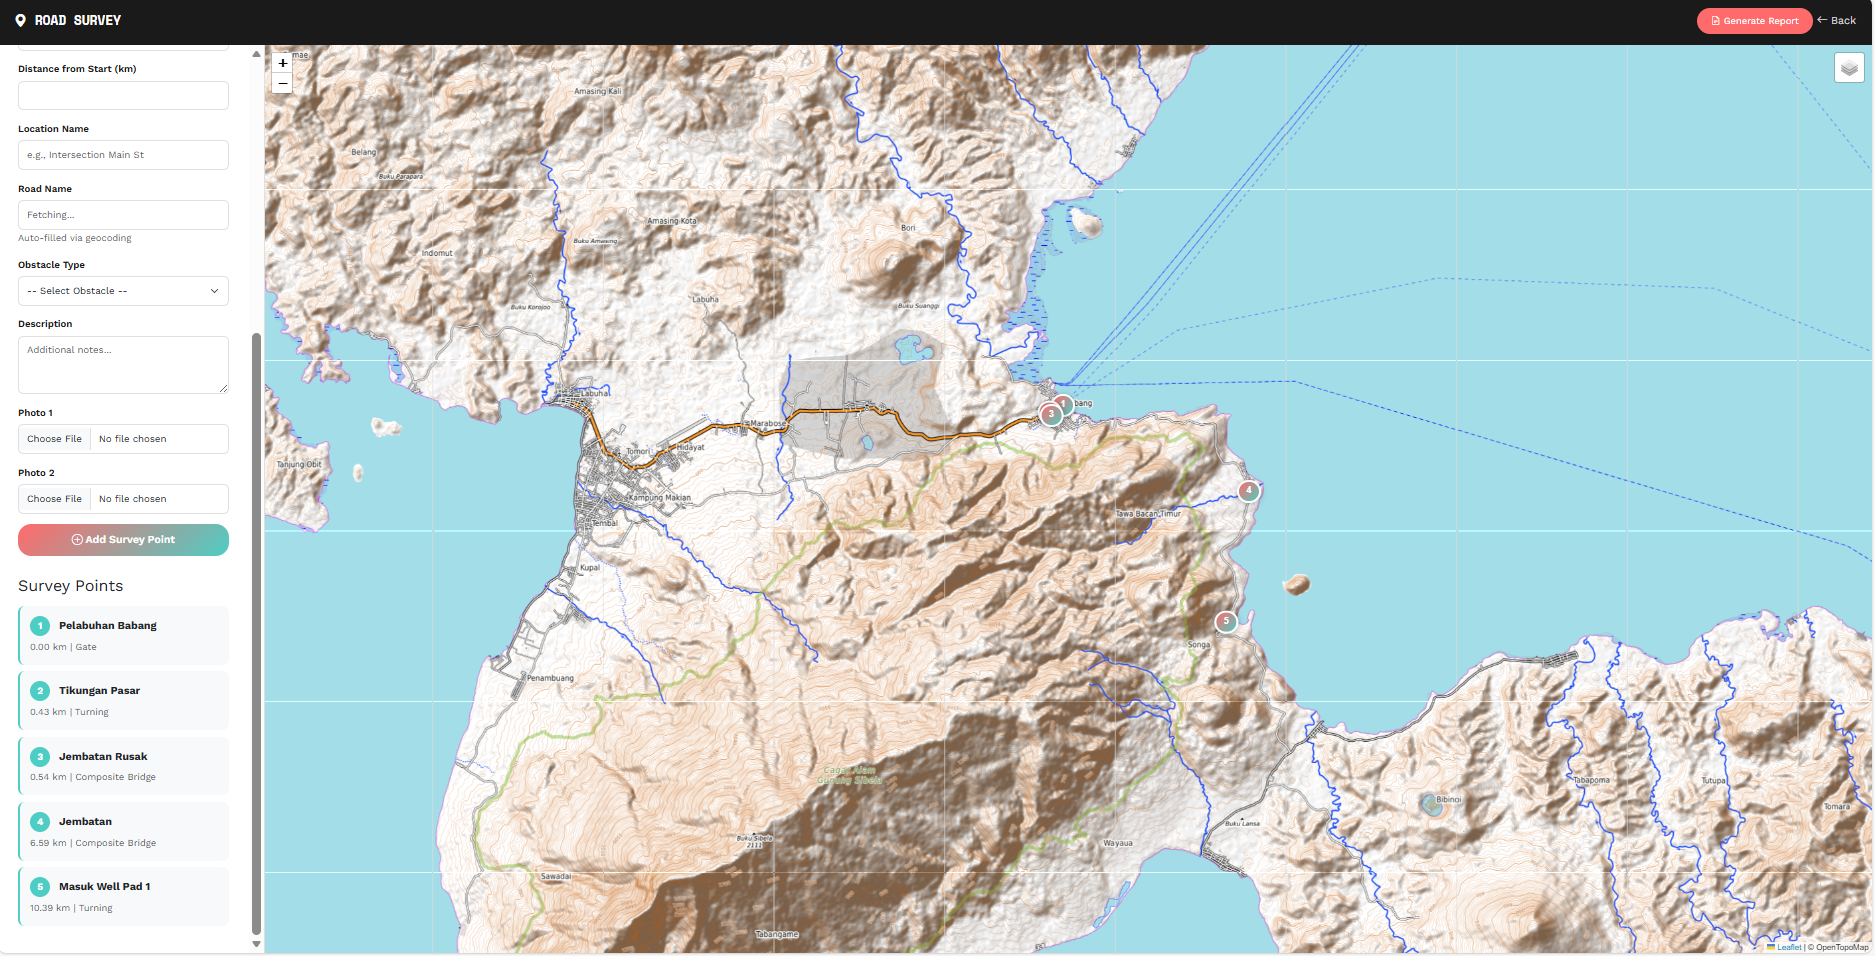Click the map zoom in plus button
The height and width of the screenshot is (956, 1875).
[x=282, y=63]
